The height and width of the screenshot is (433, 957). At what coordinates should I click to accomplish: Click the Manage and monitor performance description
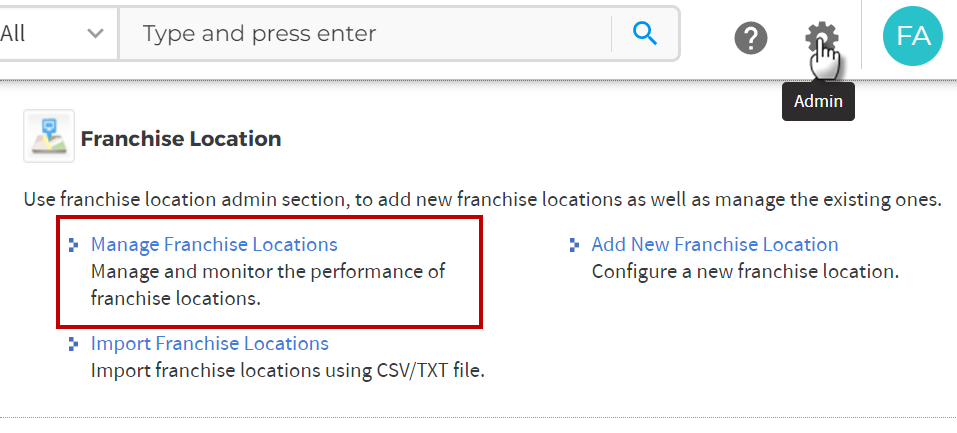pos(269,285)
